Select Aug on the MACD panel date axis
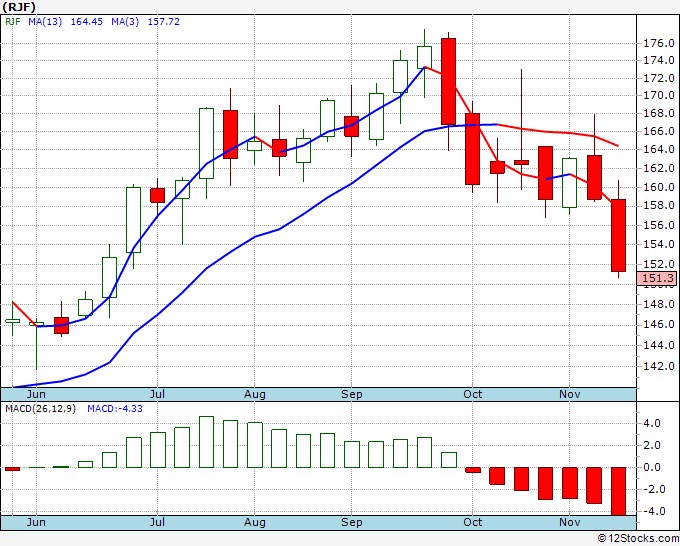The width and height of the screenshot is (680, 546). point(255,522)
